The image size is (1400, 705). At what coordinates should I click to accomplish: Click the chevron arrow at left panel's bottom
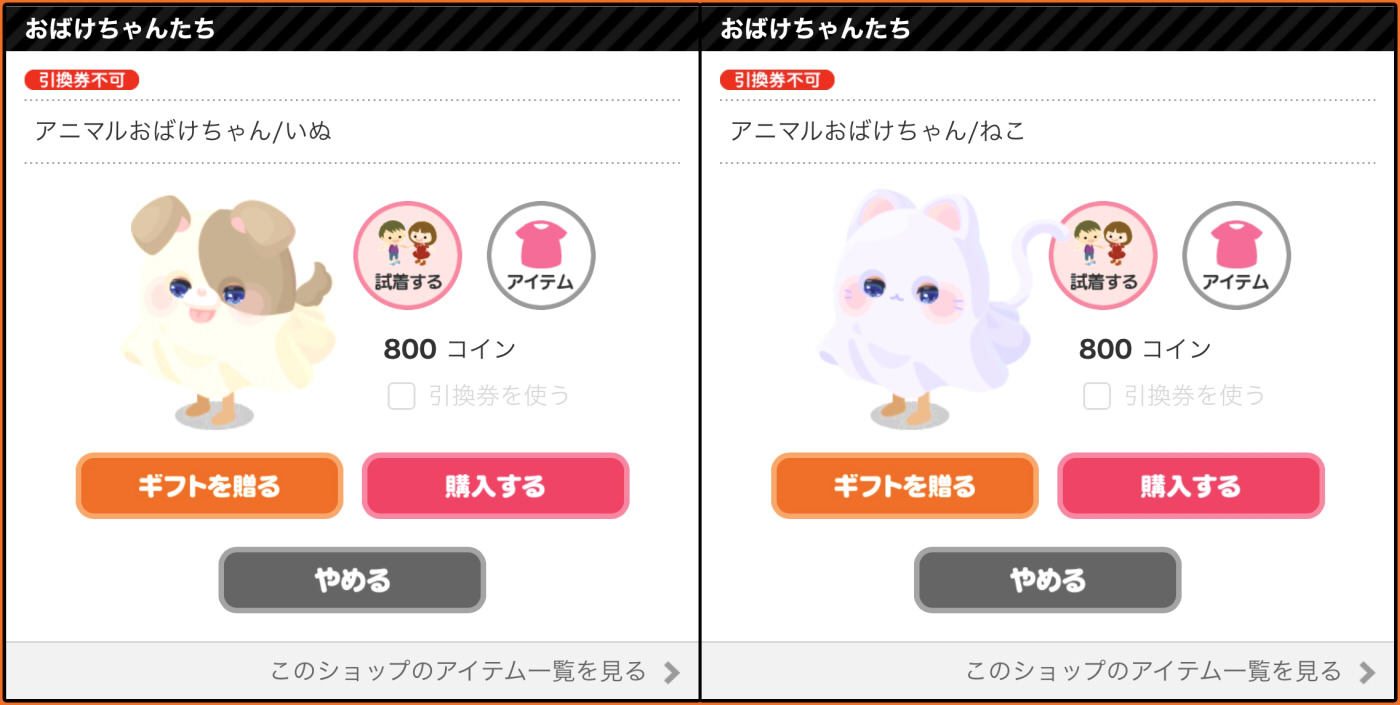(x=672, y=672)
